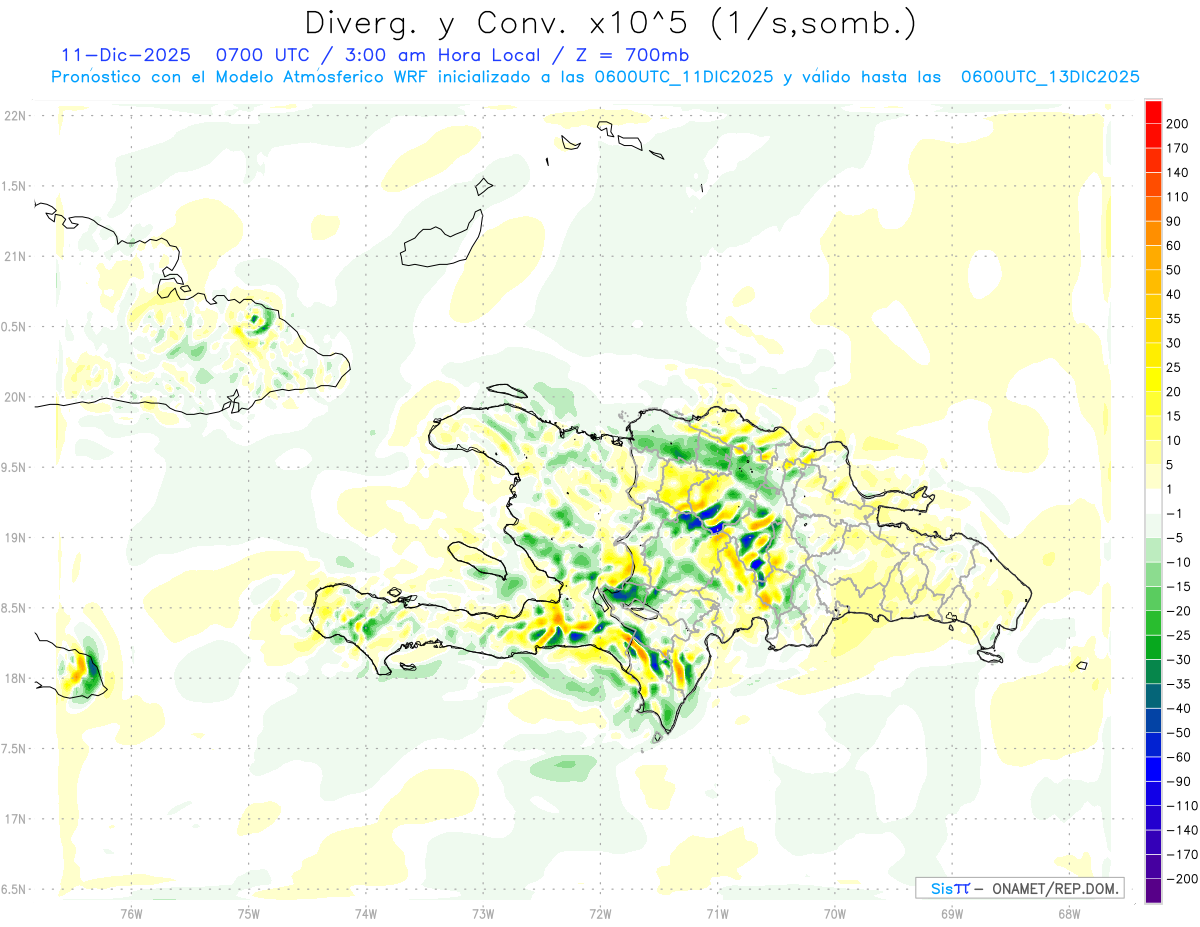The image size is (1200, 927).
Task: Click the "9.5N" latitude label
Action: click(13, 467)
